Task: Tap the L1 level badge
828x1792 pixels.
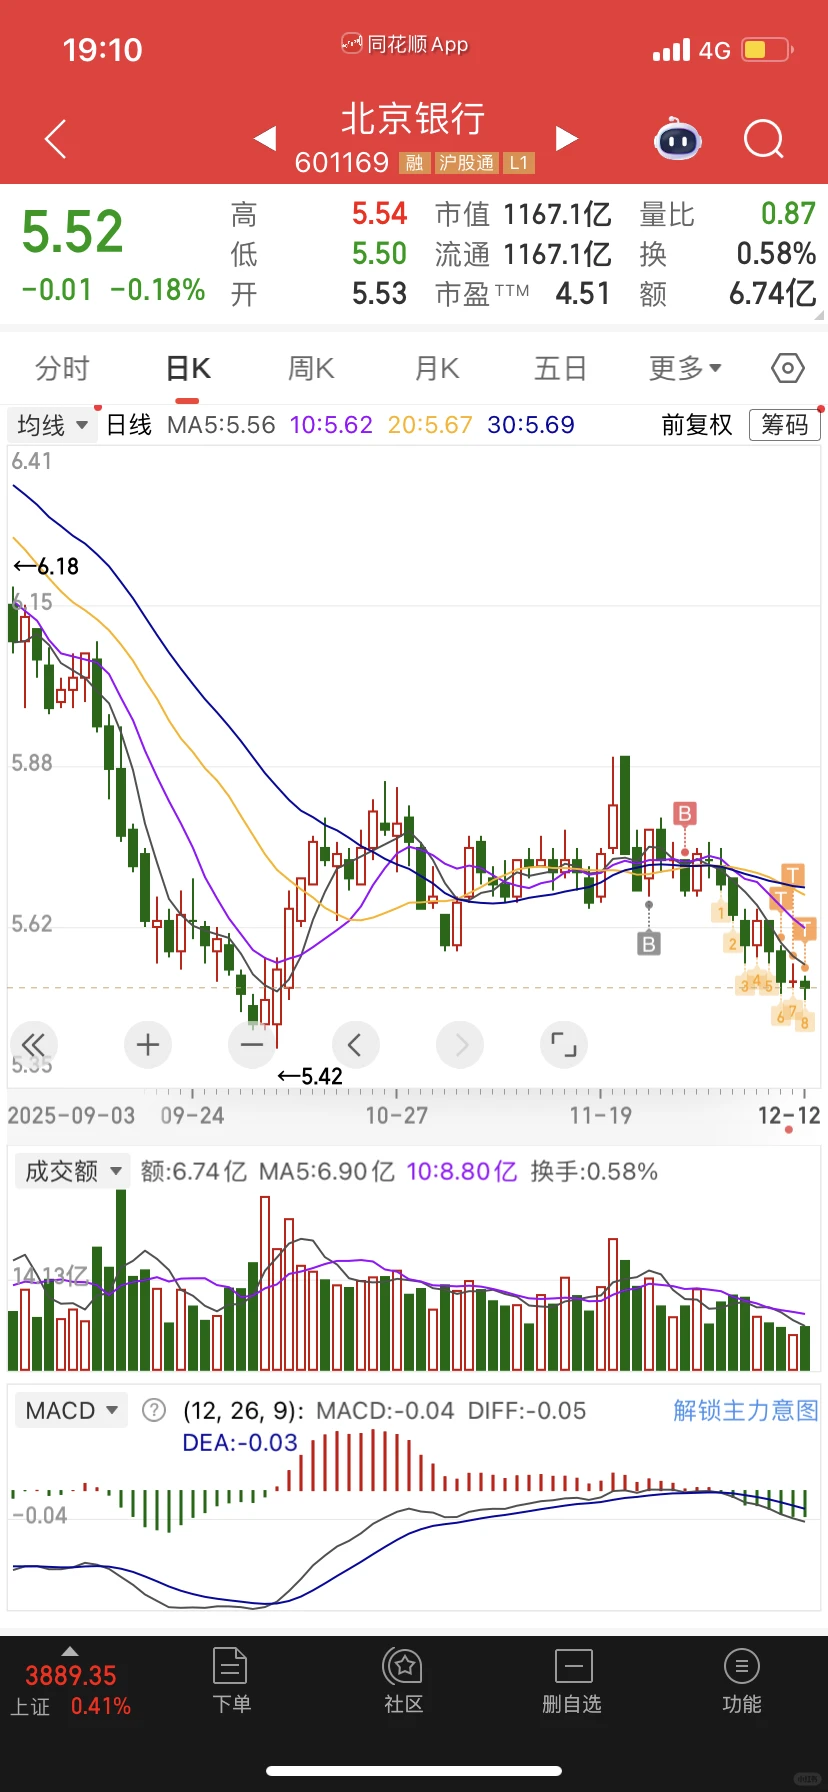Action: (x=518, y=163)
